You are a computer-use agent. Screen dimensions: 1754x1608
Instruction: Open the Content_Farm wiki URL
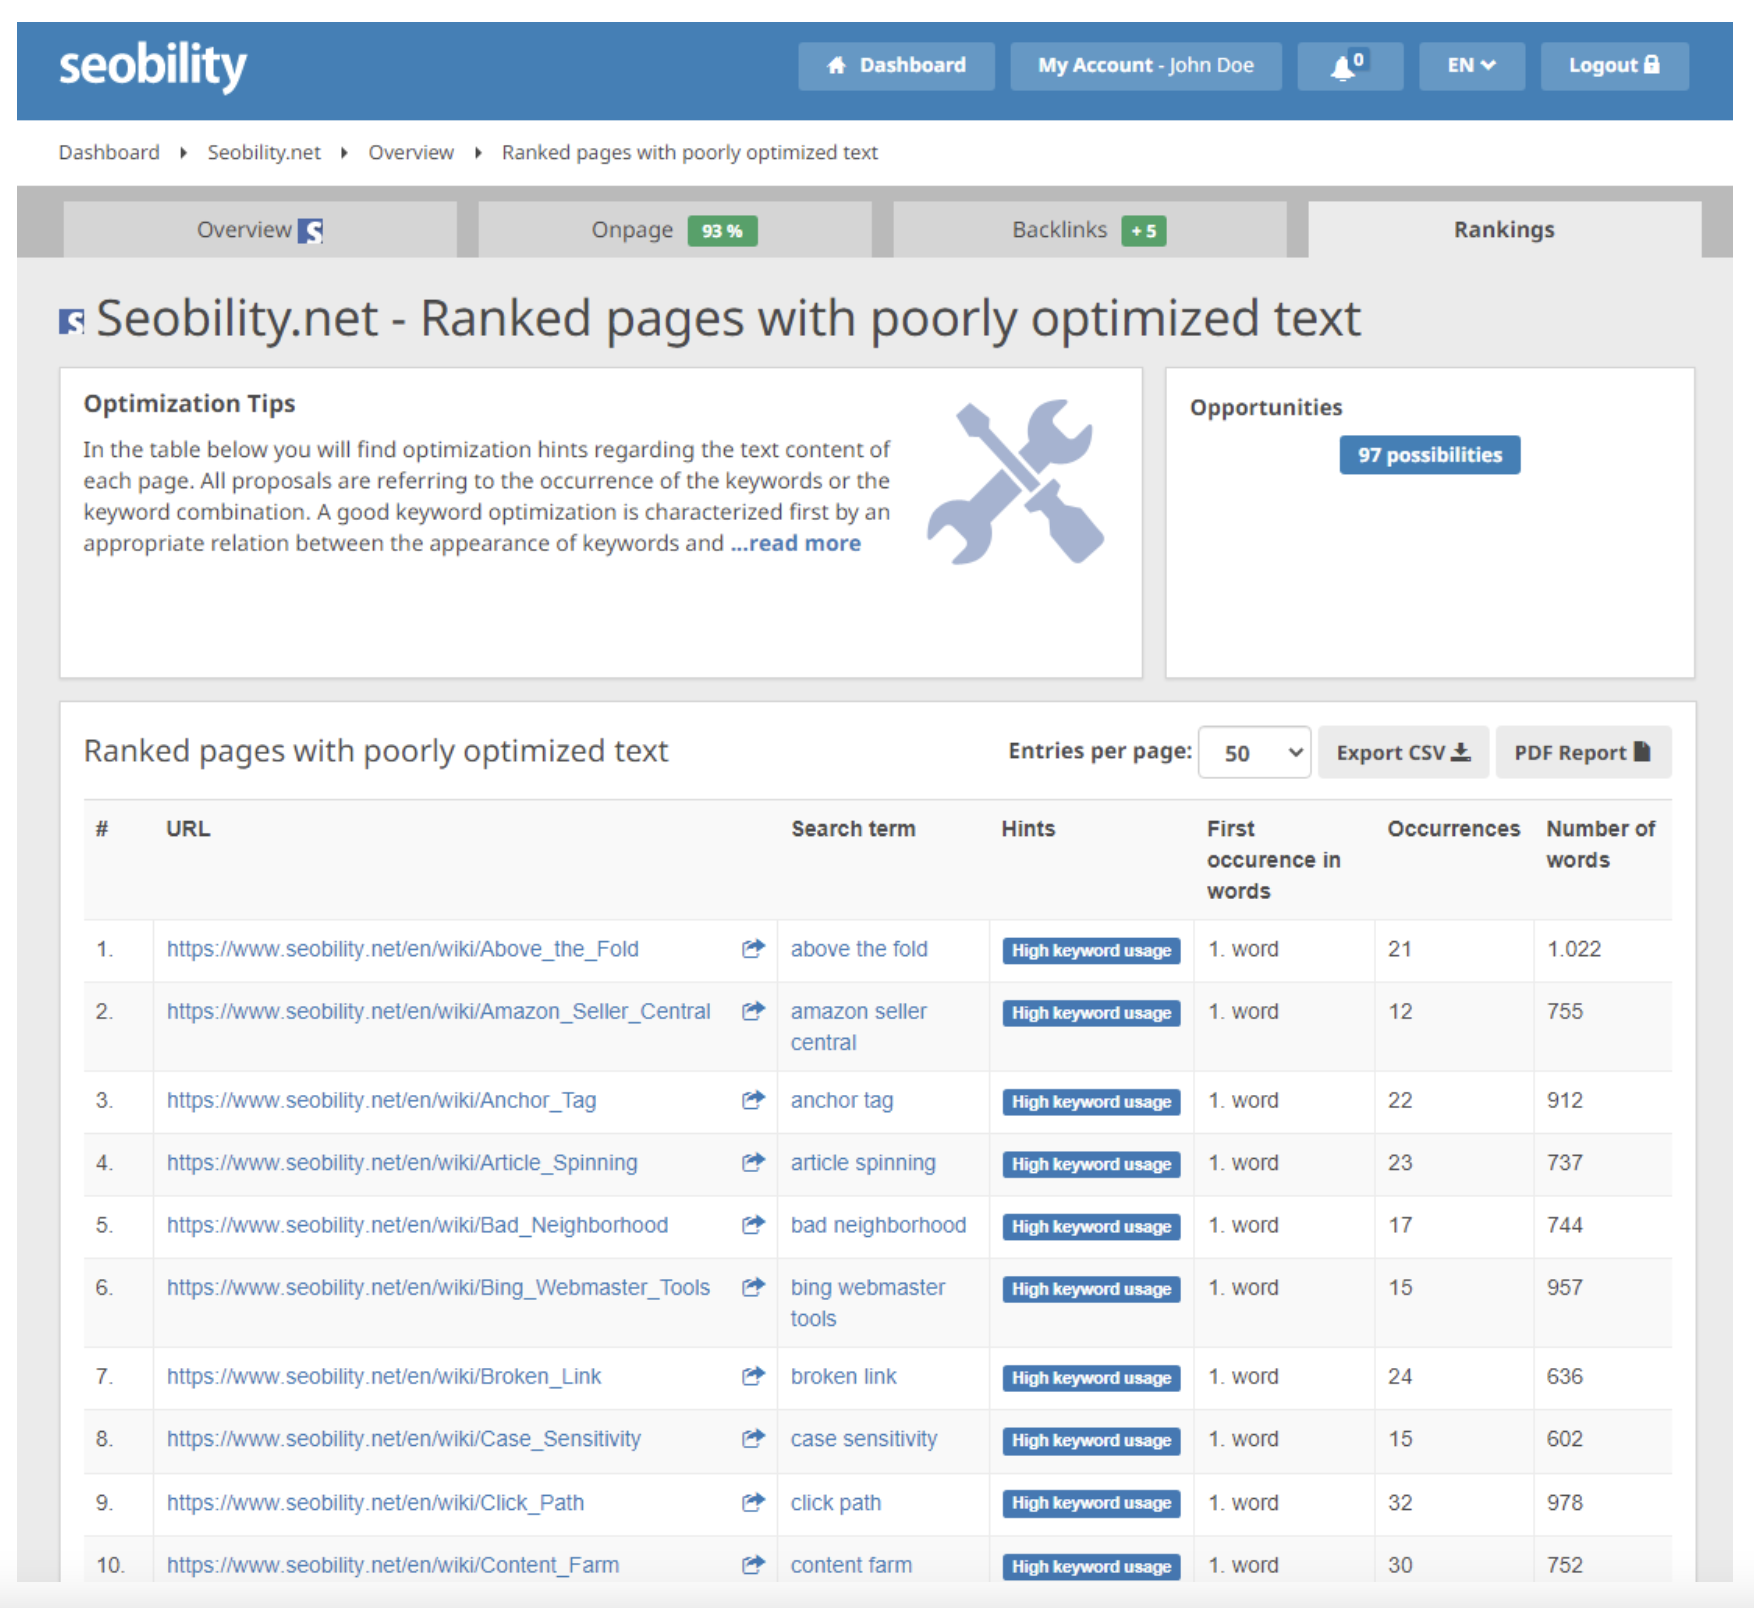tap(393, 1565)
